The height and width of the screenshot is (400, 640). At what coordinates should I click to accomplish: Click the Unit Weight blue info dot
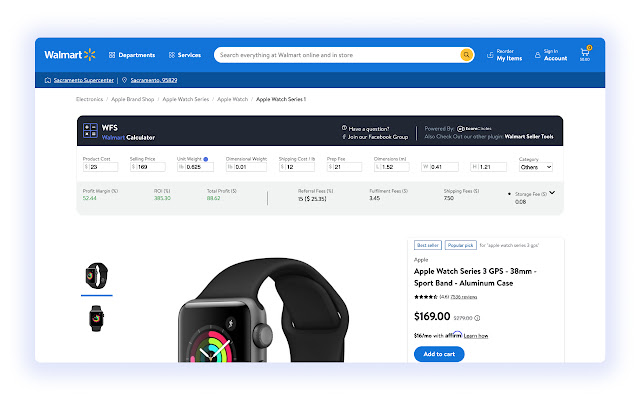[206, 159]
